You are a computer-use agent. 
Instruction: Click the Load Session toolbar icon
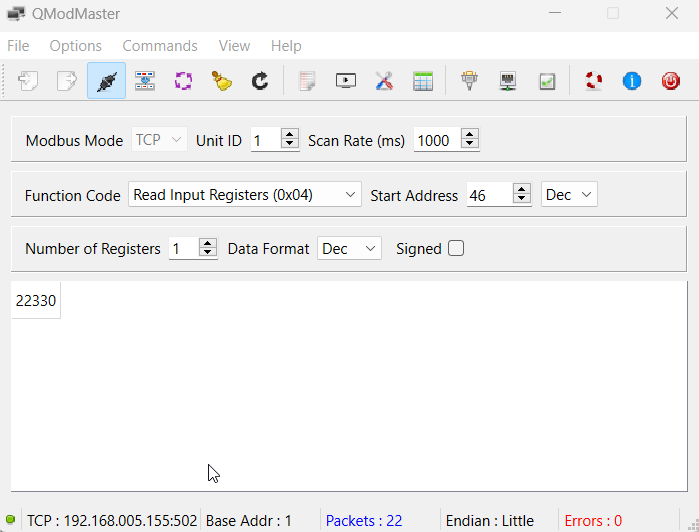(28, 81)
